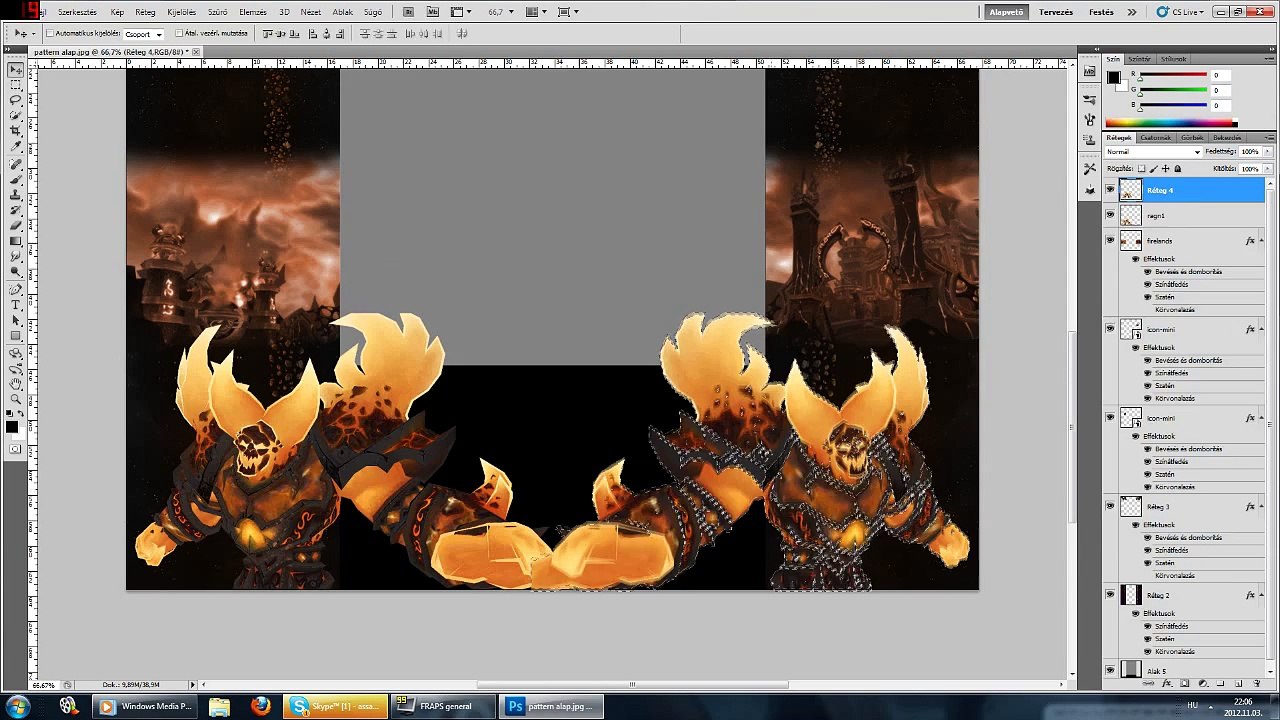The width and height of the screenshot is (1280, 720).
Task: Tick the transform controls checkbox
Action: pos(179,33)
